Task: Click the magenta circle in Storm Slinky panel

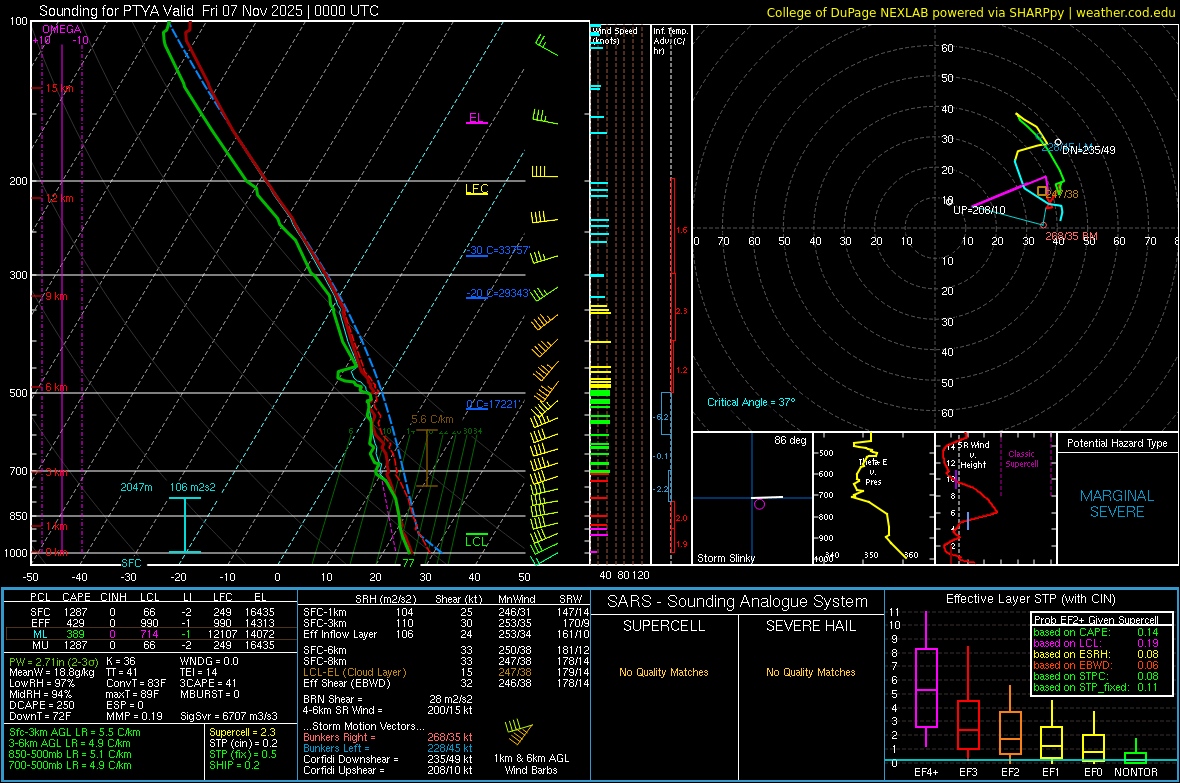Action: pyautogui.click(x=759, y=505)
